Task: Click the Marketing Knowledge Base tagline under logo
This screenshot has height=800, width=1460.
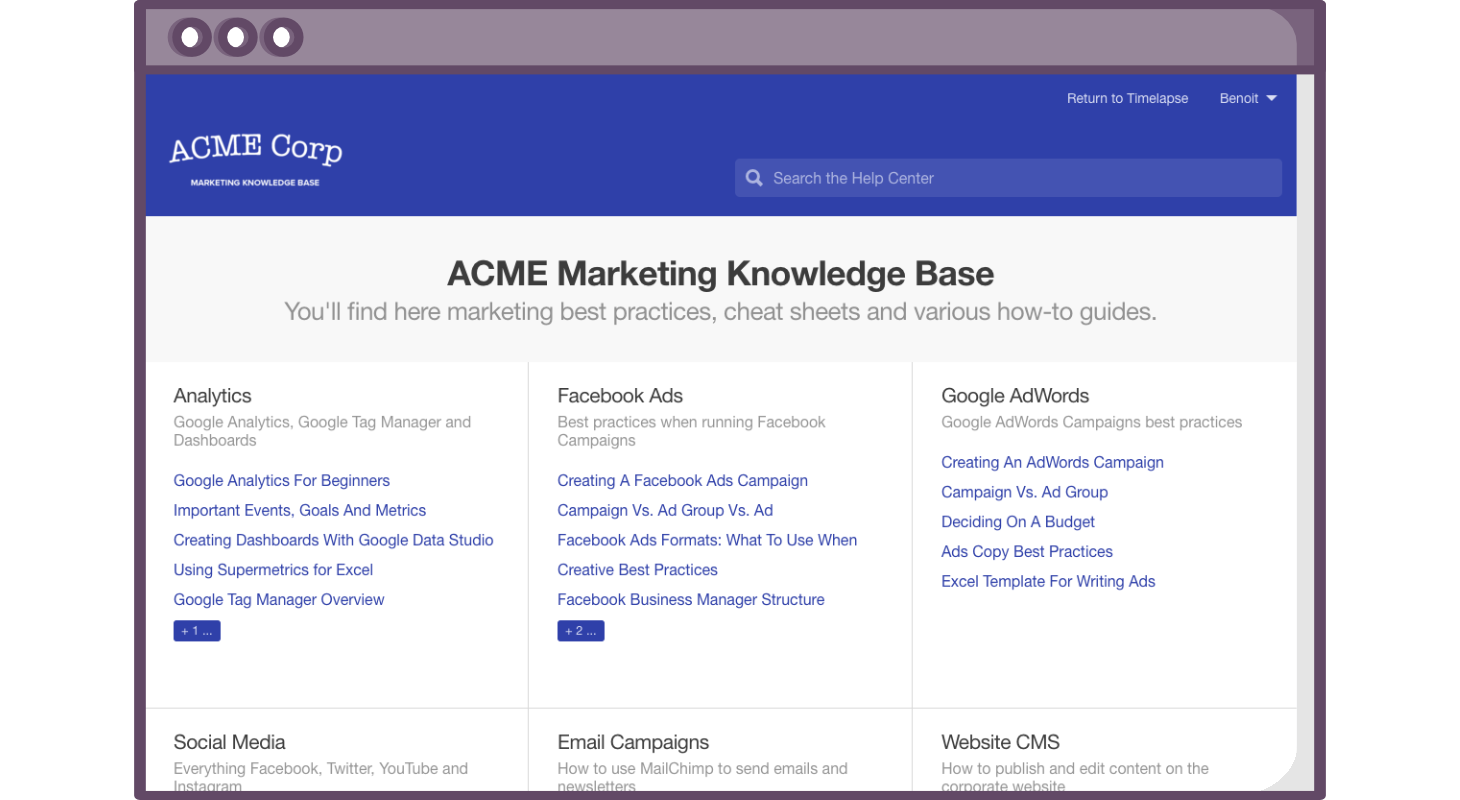Action: point(255,183)
